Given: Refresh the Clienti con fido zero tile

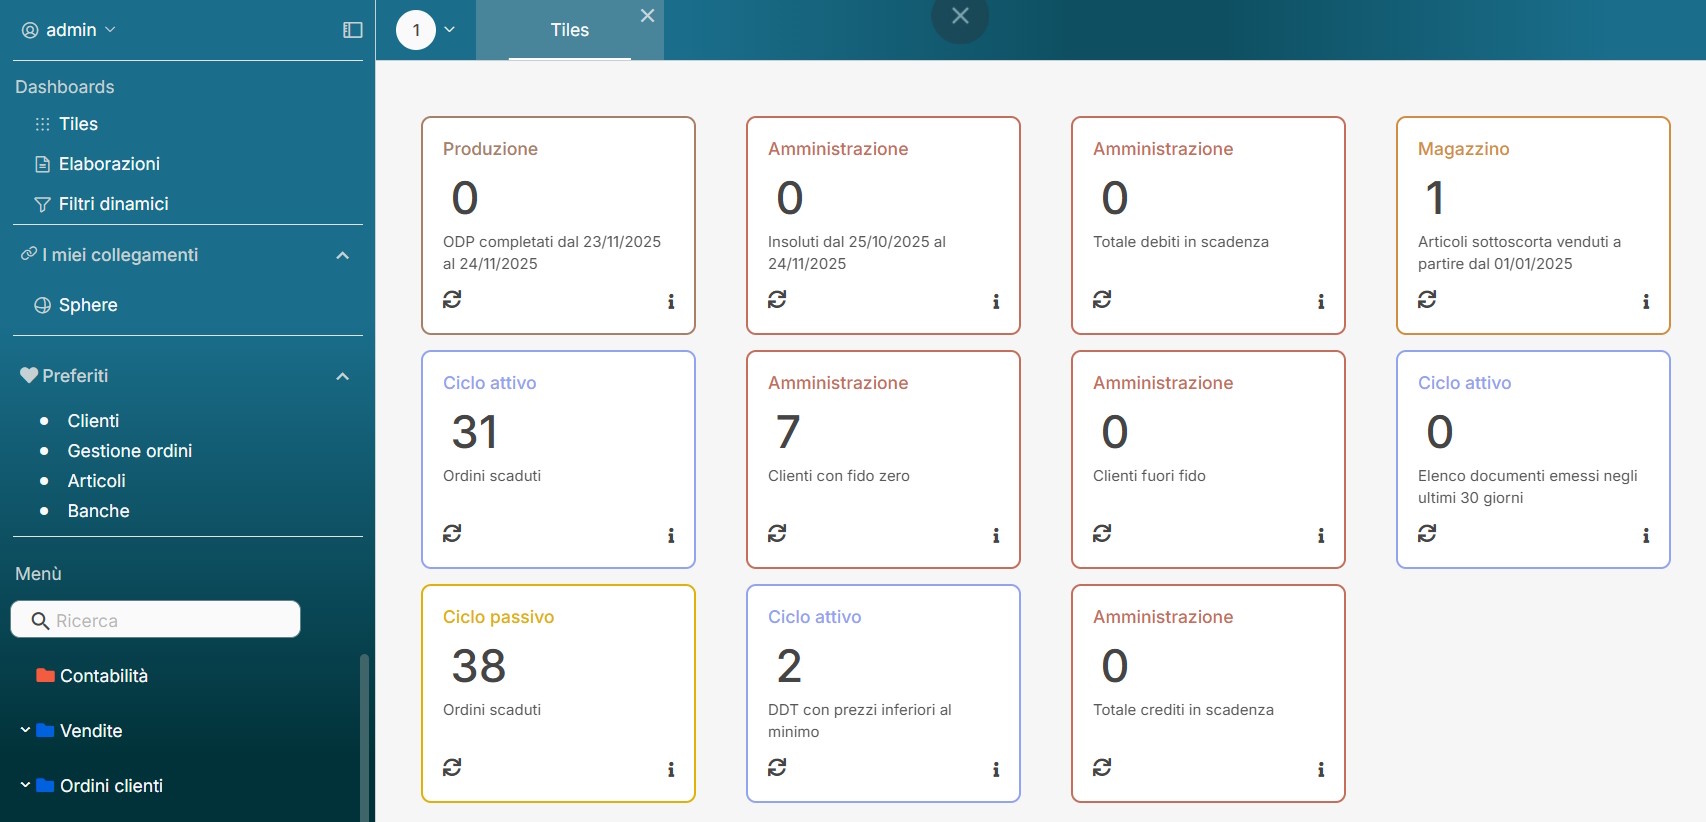Looking at the screenshot, I should pyautogui.click(x=777, y=533).
